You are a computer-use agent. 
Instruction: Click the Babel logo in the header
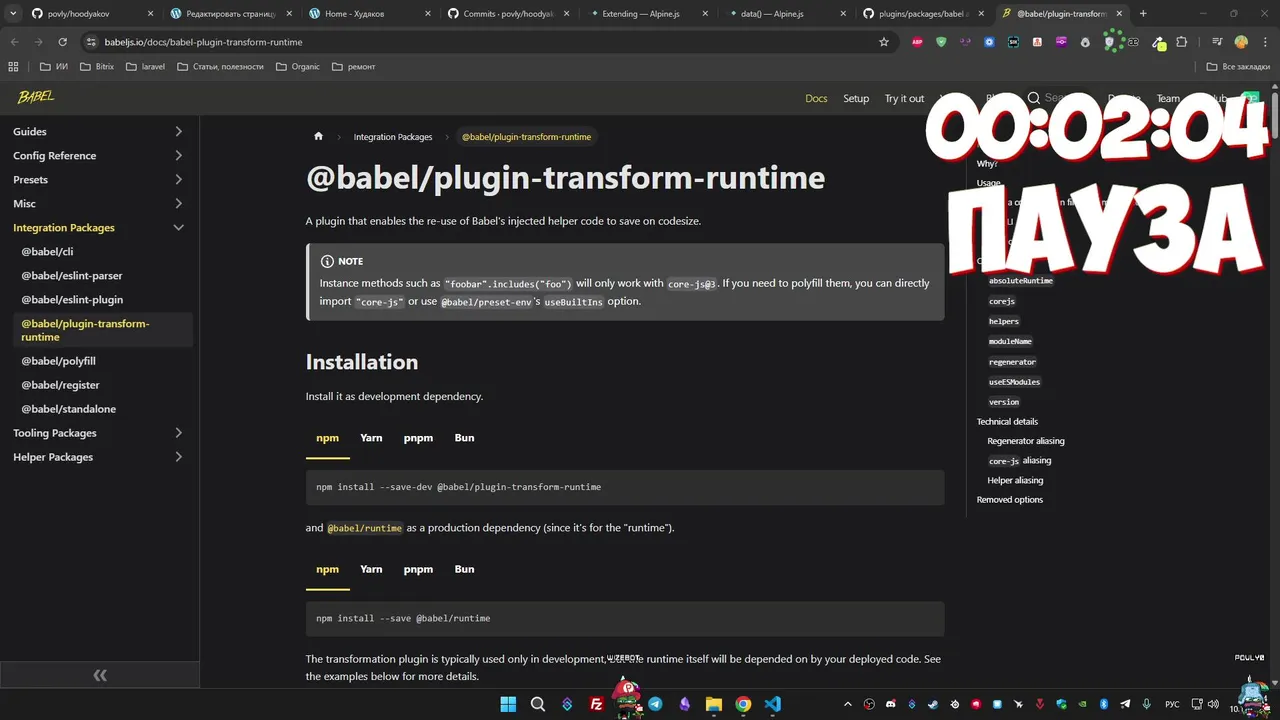[35, 97]
